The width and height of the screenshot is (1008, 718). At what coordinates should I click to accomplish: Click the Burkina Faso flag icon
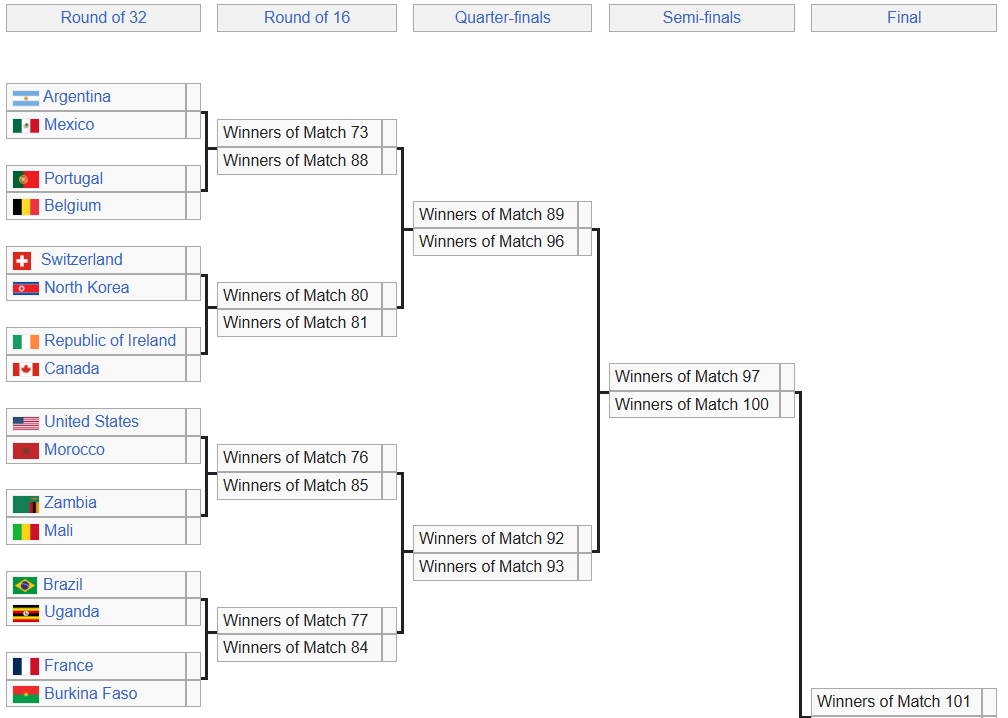coord(26,694)
